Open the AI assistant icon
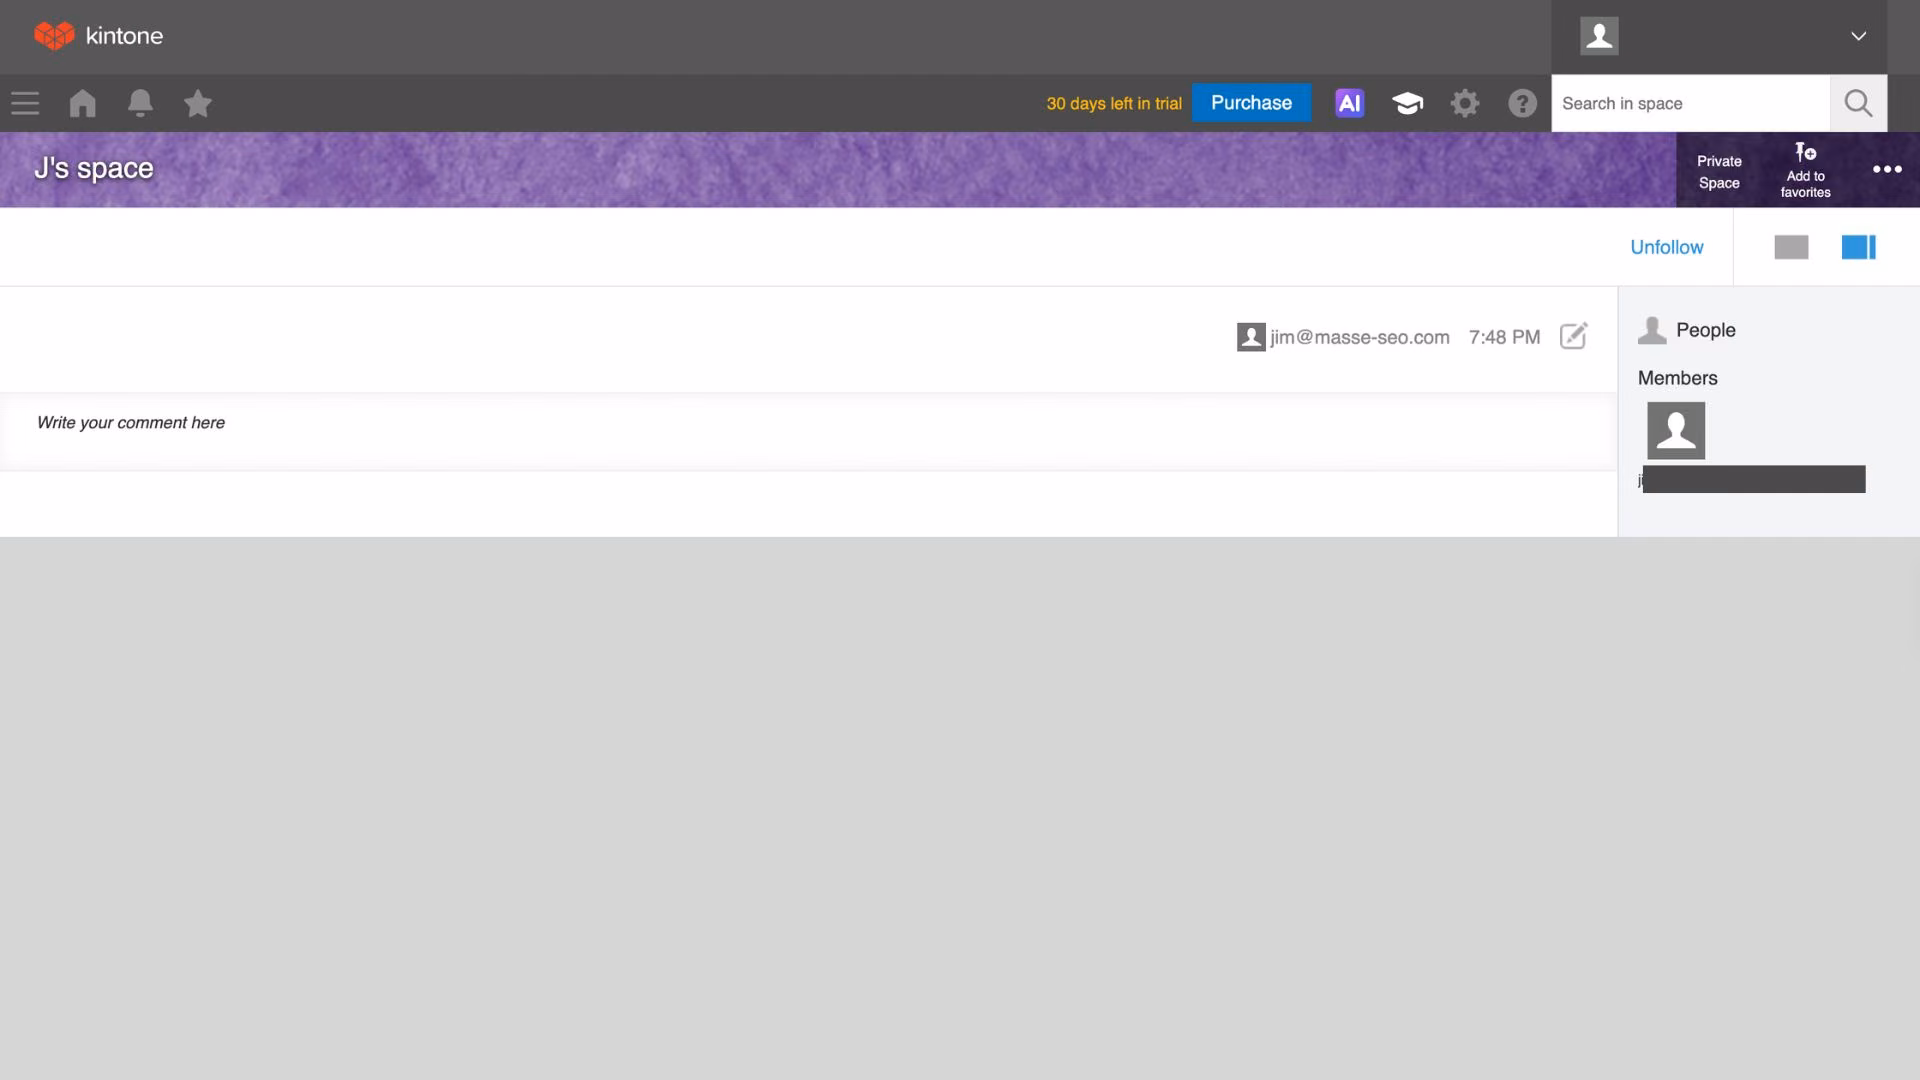The image size is (1920, 1080). (1349, 103)
